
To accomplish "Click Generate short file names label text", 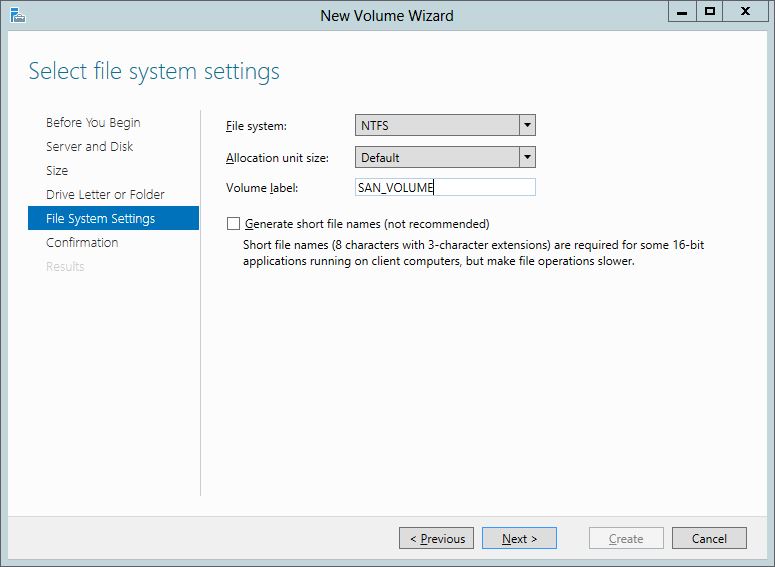I will [366, 224].
